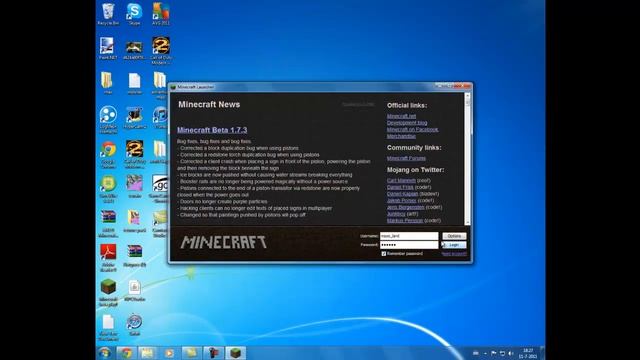
Task: Open Chrome from the taskbar
Action: tap(127, 353)
